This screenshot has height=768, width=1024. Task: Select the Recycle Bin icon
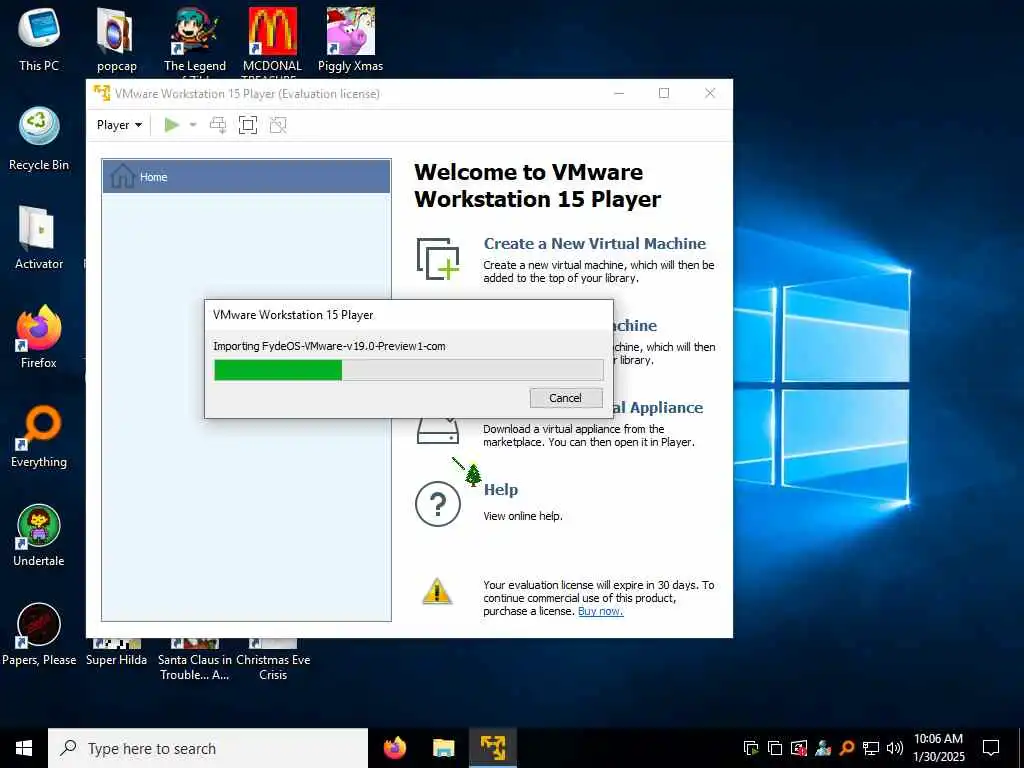[x=39, y=138]
